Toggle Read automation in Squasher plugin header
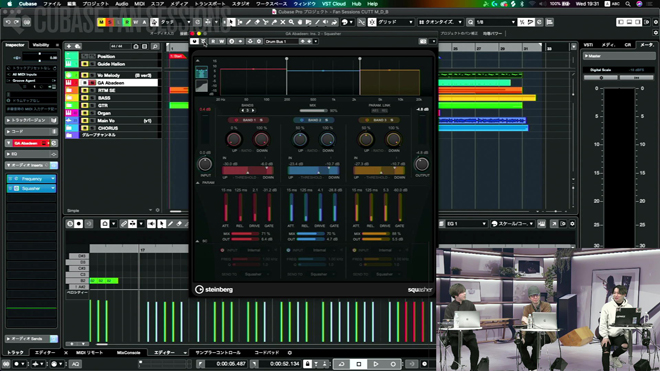 click(x=213, y=41)
